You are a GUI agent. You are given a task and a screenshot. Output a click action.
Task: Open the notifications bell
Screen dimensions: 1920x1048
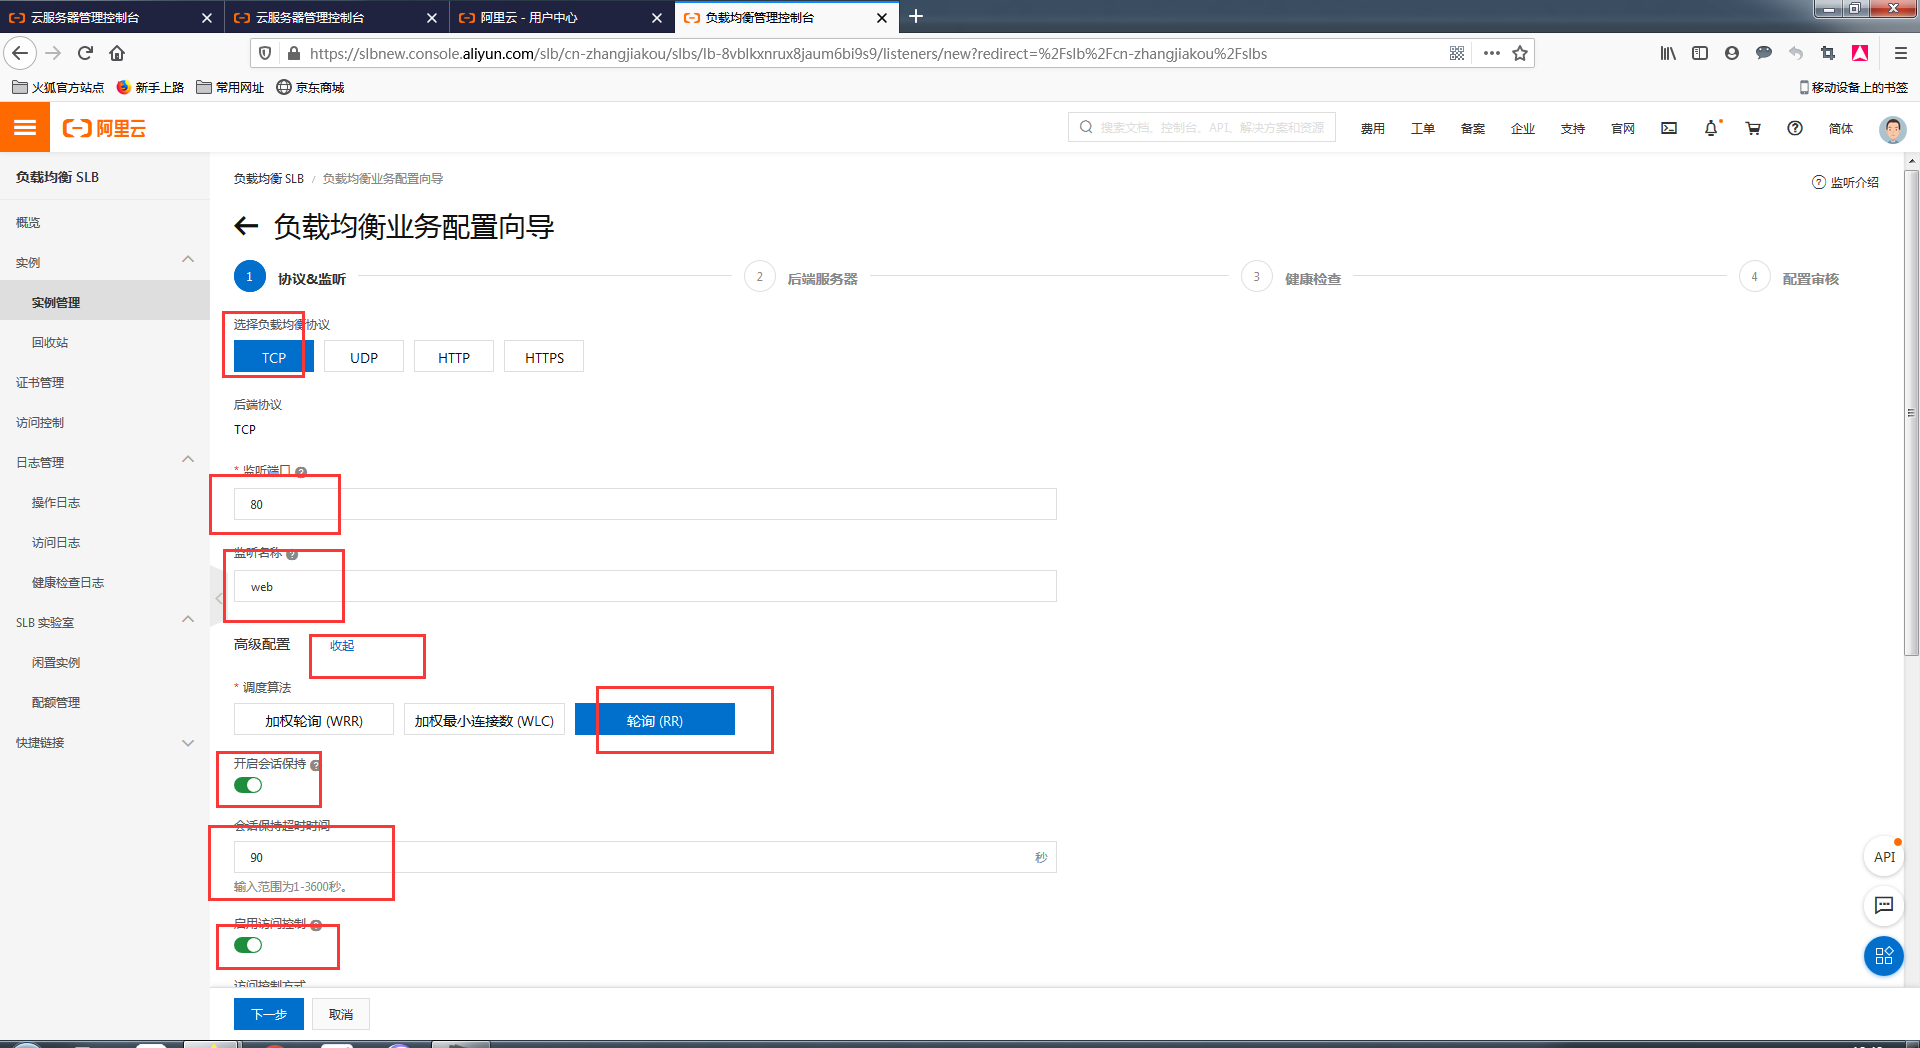point(1712,128)
